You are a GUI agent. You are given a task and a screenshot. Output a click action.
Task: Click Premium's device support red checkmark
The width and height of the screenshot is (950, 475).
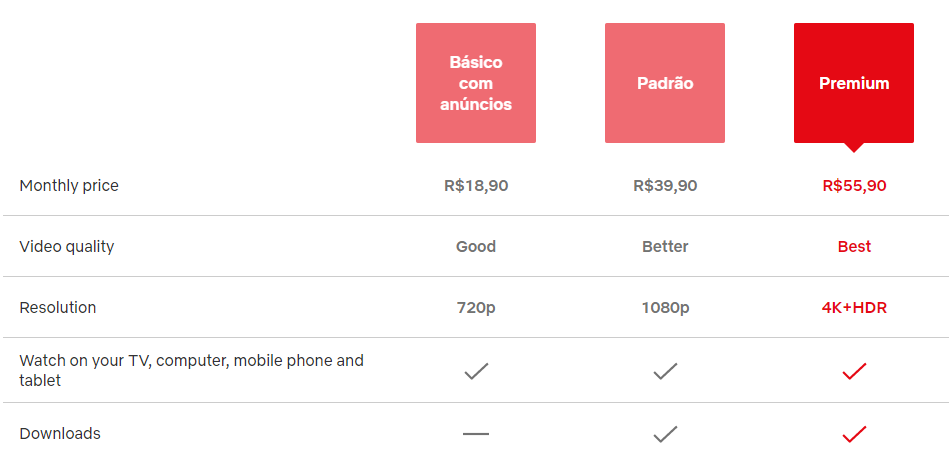[x=854, y=371]
